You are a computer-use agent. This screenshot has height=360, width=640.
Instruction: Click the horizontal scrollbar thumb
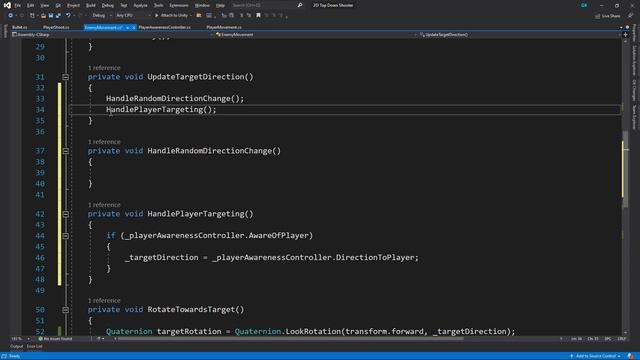pos(291,339)
